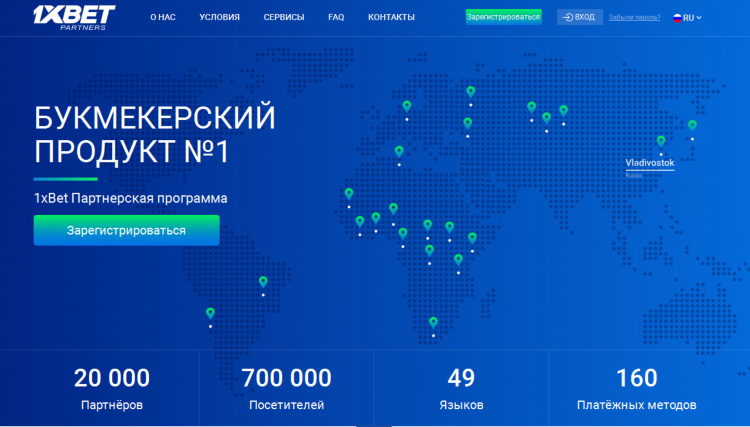The height and width of the screenshot is (427, 750).
Task: Open the О НАС menu item
Action: pyautogui.click(x=163, y=17)
